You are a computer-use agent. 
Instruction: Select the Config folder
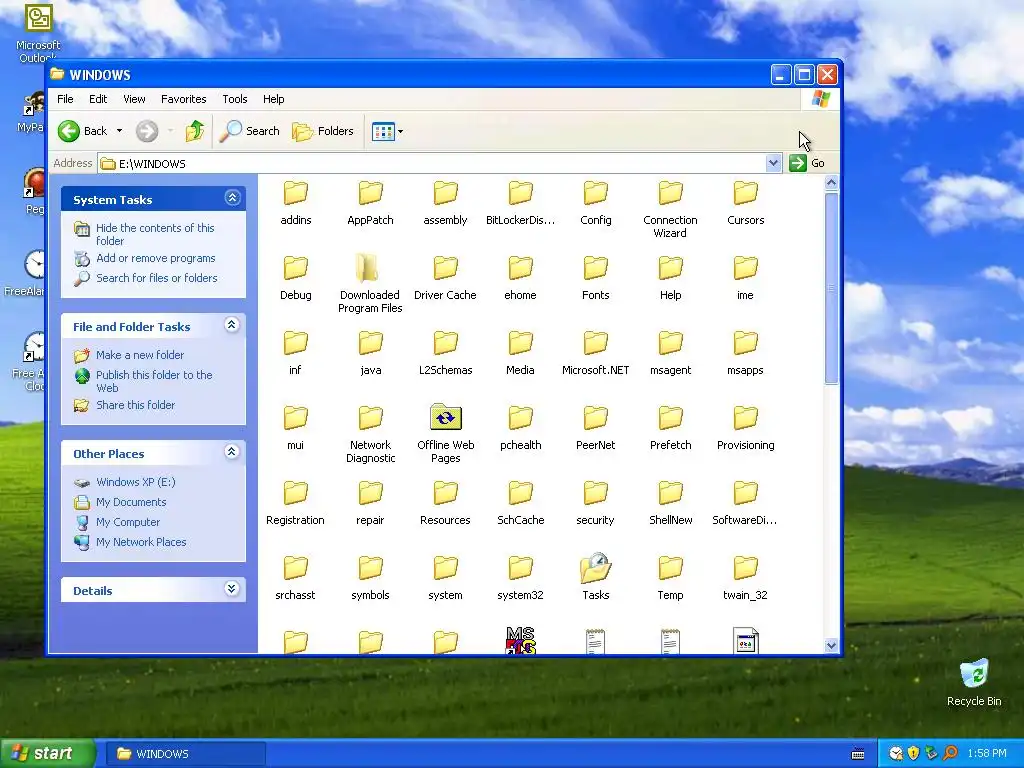pos(596,203)
